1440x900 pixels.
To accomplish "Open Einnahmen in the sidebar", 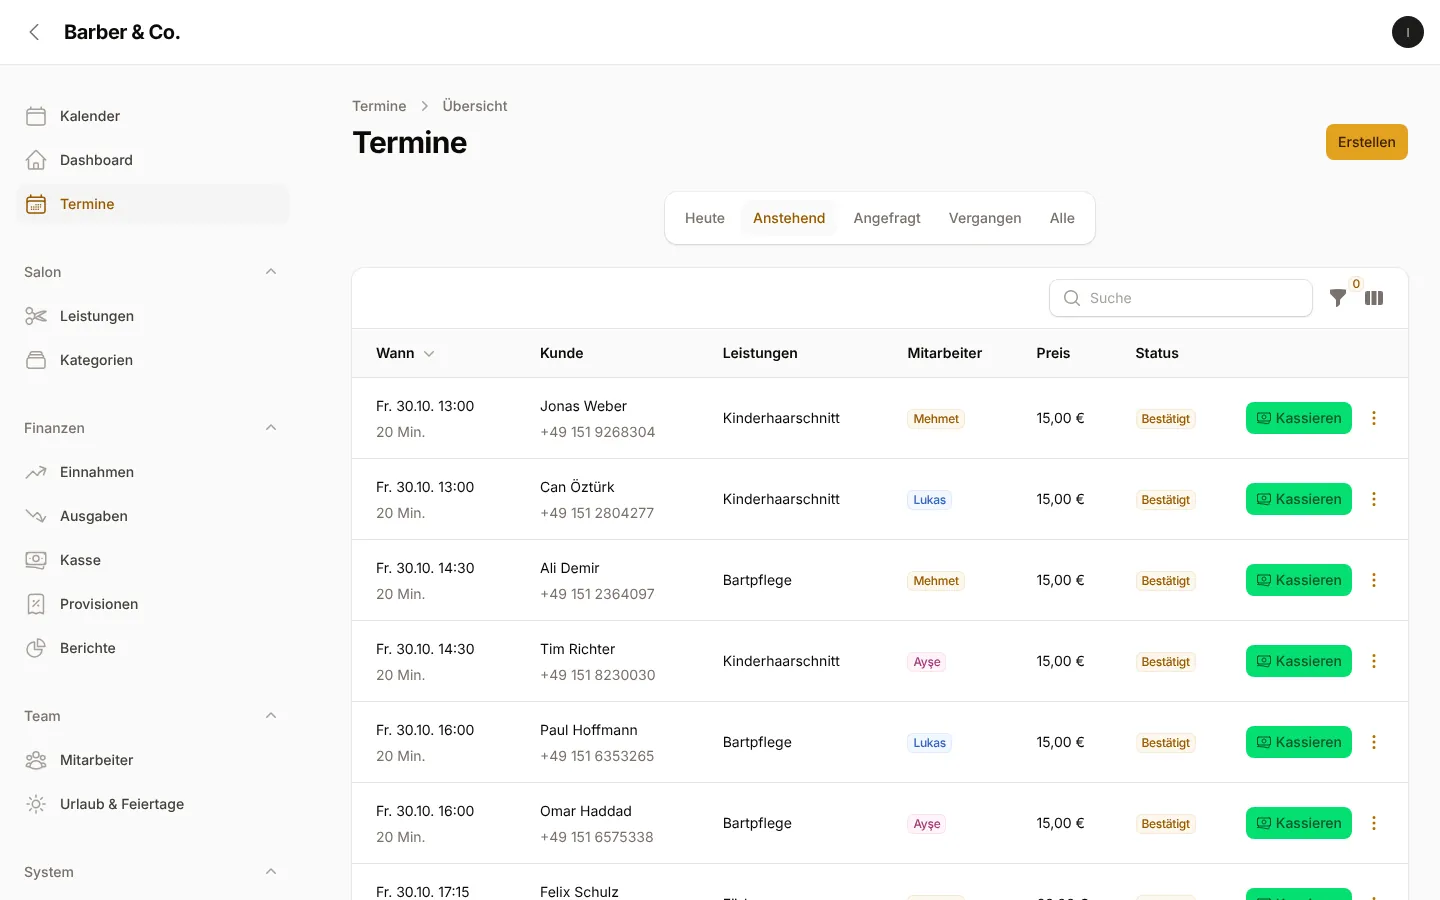I will 153,472.
